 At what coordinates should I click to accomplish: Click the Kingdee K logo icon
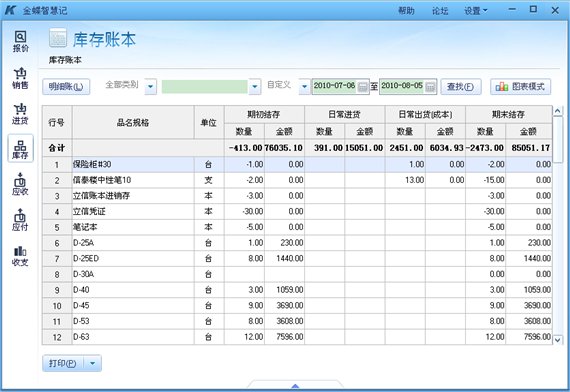tap(10, 10)
